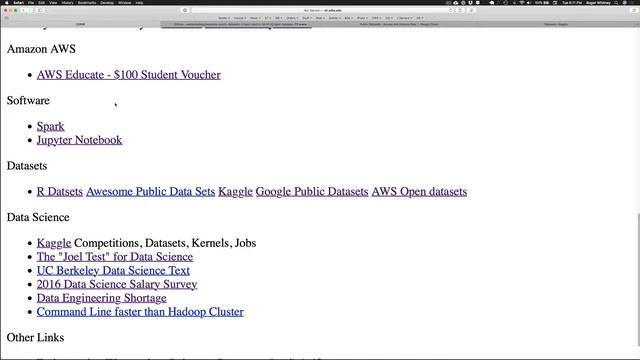Open Command Line faster than Hadoop Cluster link
The width and height of the screenshot is (640, 360).
(x=140, y=311)
